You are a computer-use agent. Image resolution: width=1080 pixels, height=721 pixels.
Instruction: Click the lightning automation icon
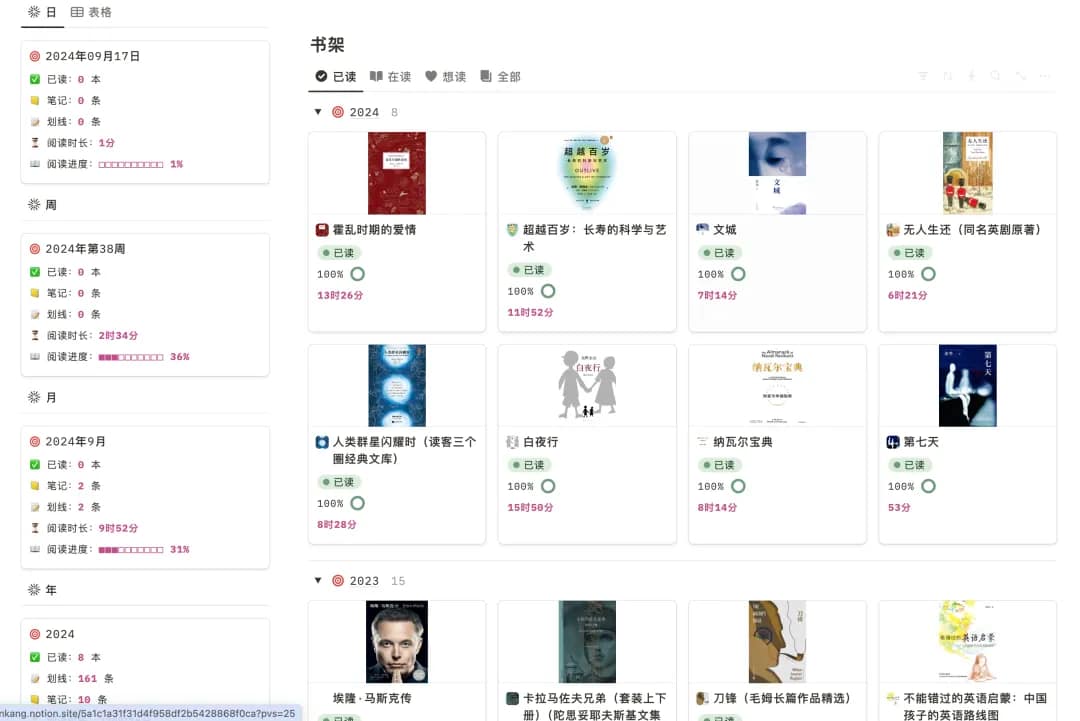(x=971, y=76)
